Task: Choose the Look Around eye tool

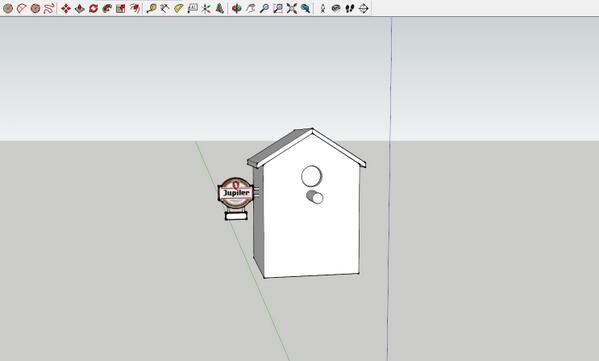Action: tap(336, 8)
